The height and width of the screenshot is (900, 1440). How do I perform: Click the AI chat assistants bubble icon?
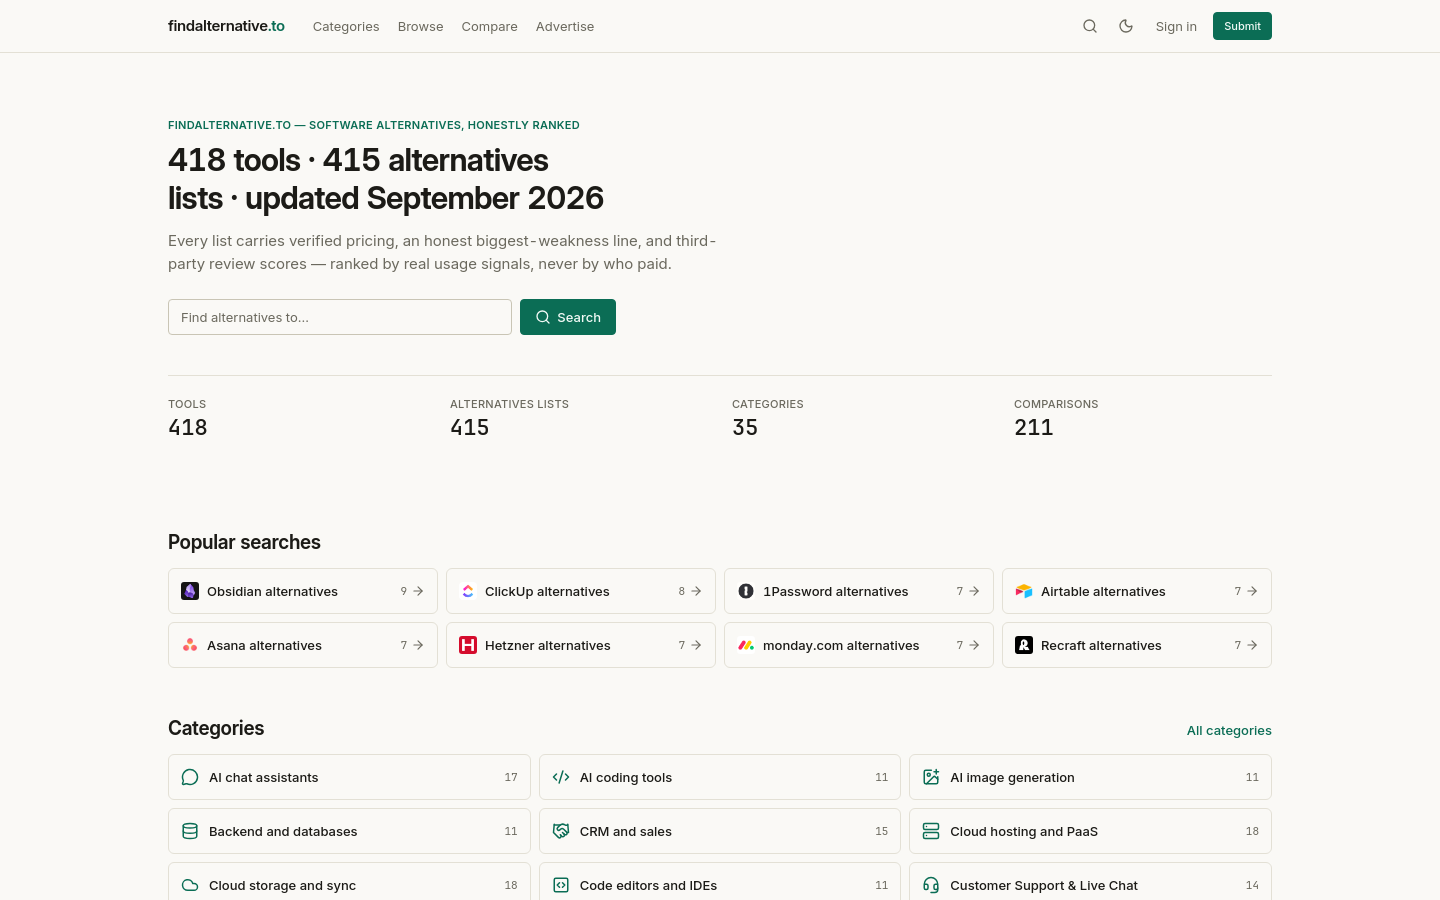[x=190, y=777]
